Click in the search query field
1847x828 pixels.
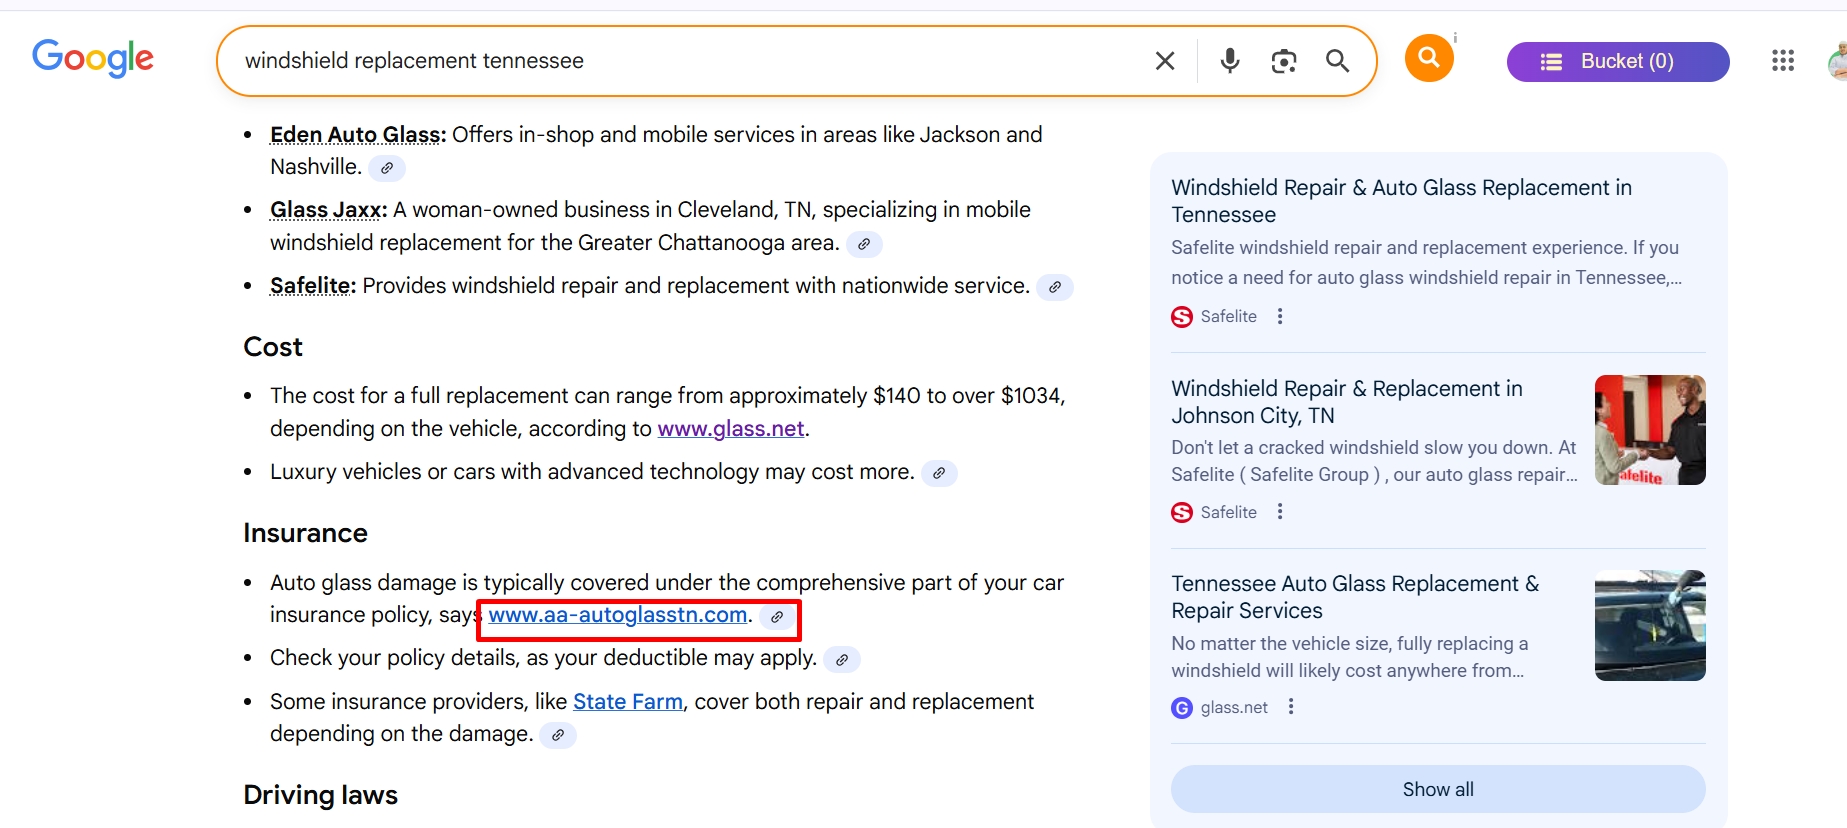tap(690, 61)
